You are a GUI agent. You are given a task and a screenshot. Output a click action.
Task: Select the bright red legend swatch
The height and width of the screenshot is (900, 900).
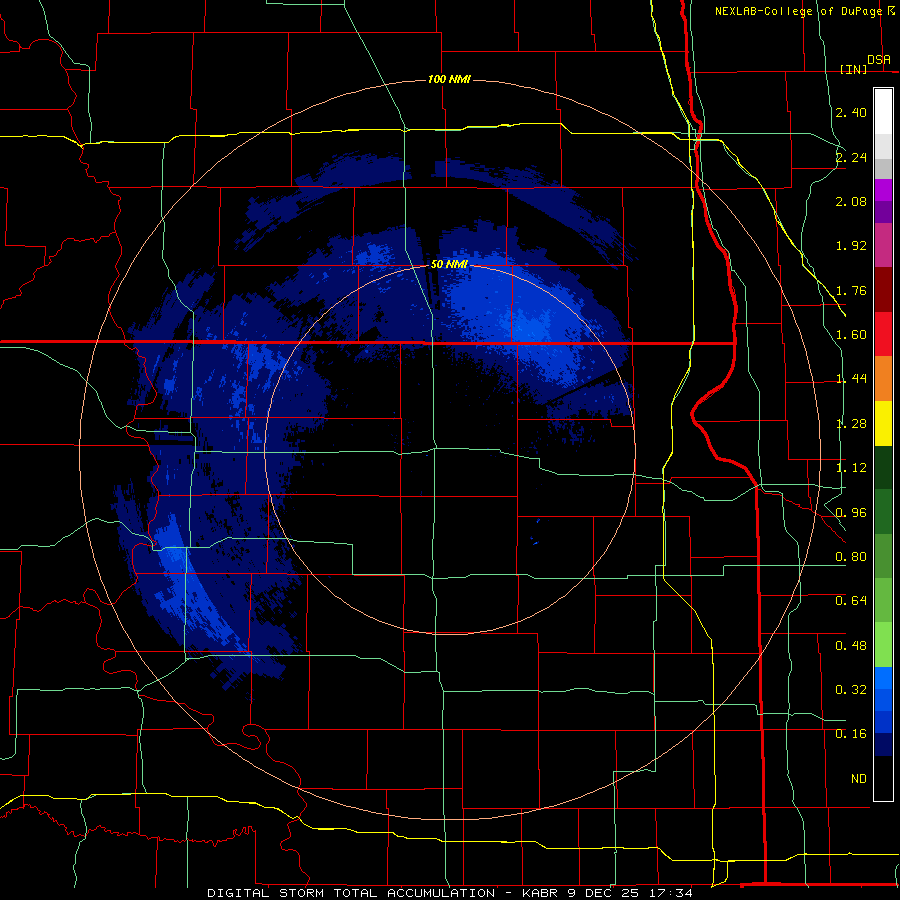(x=883, y=334)
